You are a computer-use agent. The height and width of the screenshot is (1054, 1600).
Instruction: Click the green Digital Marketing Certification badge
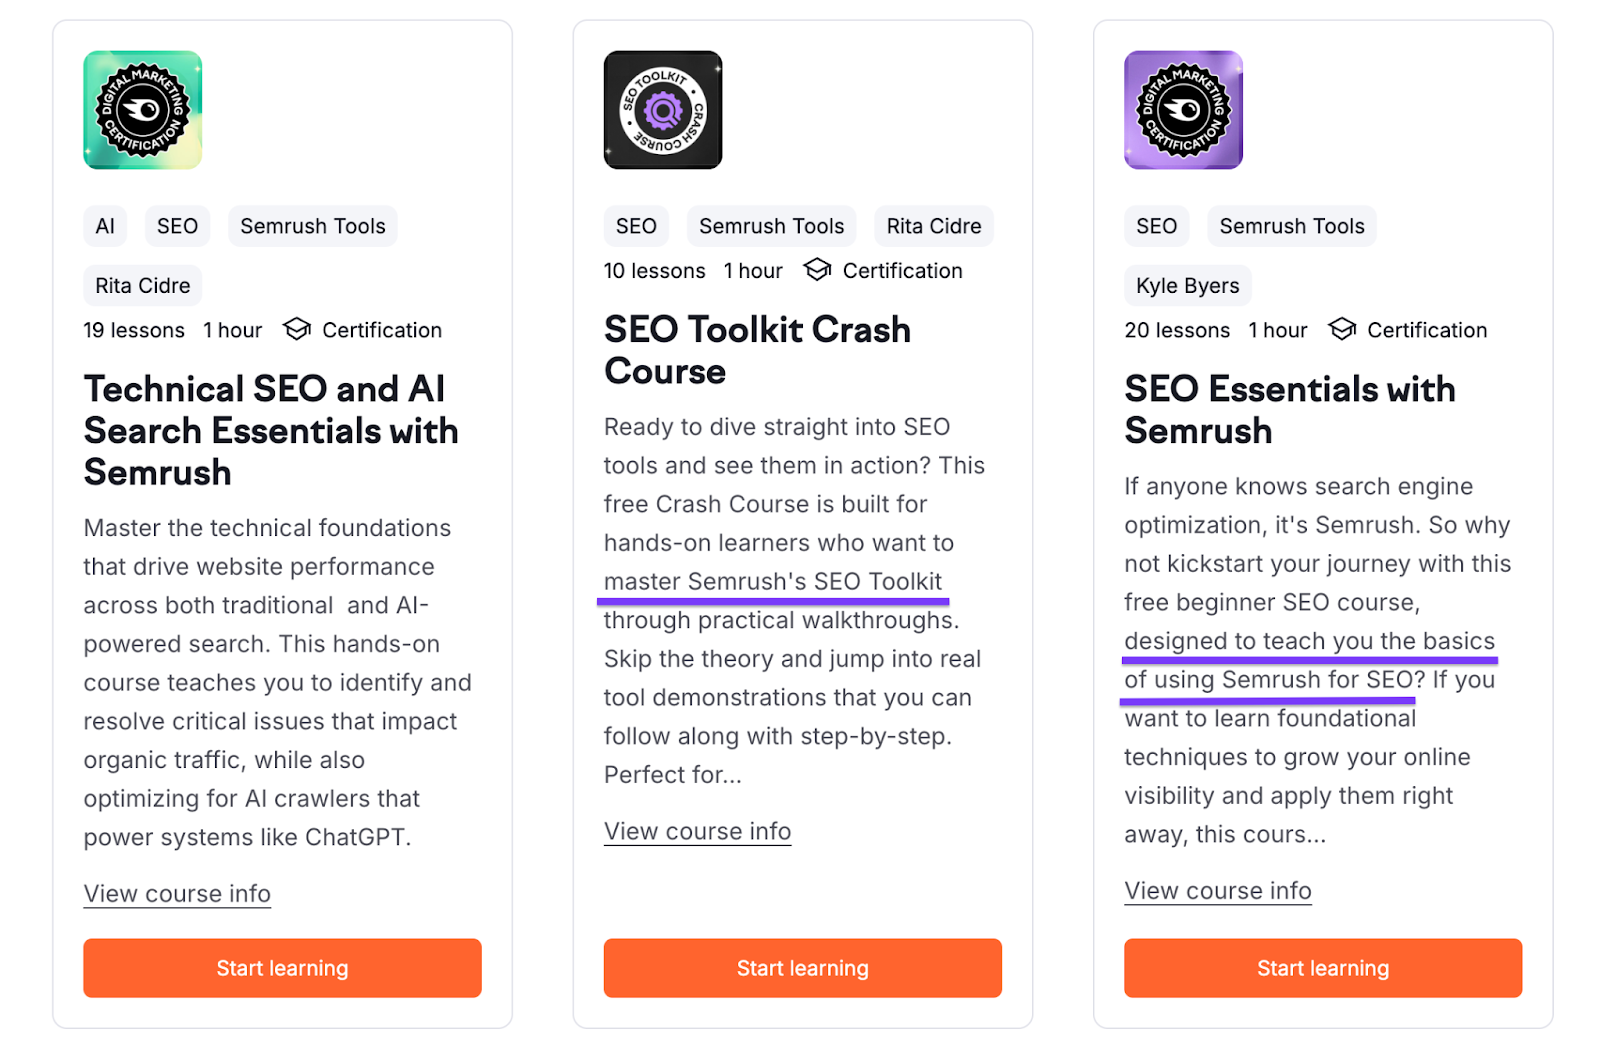tap(143, 110)
